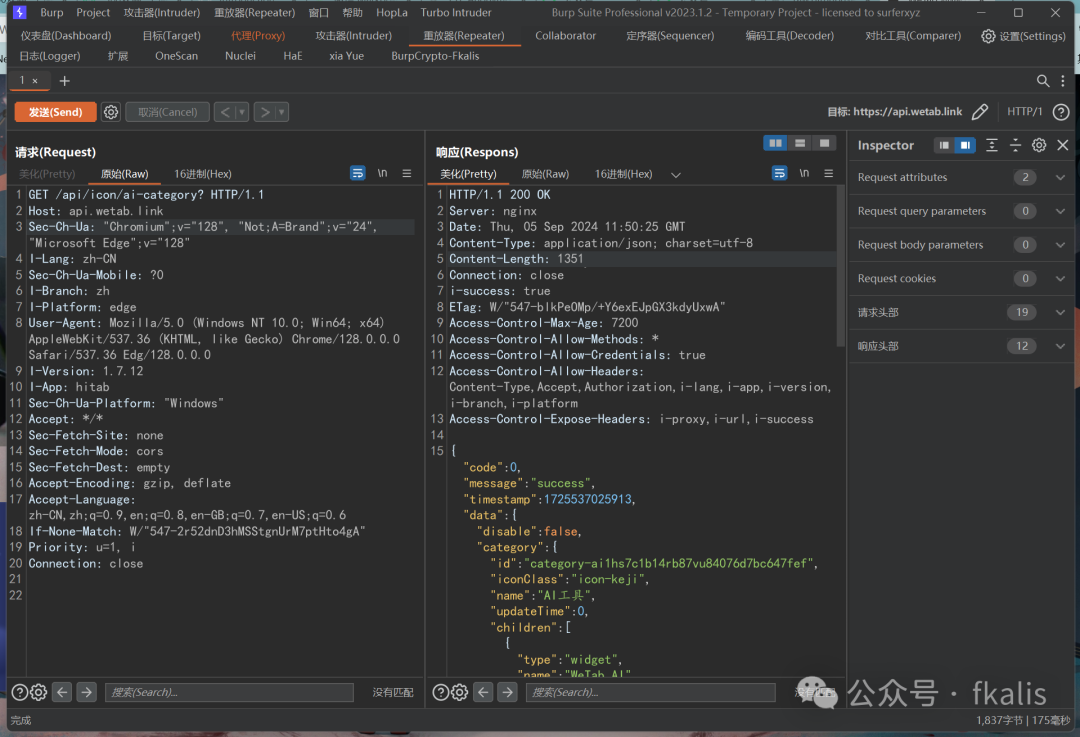Expand all Inspector sections icon
The width and height of the screenshot is (1080, 737).
(x=992, y=145)
